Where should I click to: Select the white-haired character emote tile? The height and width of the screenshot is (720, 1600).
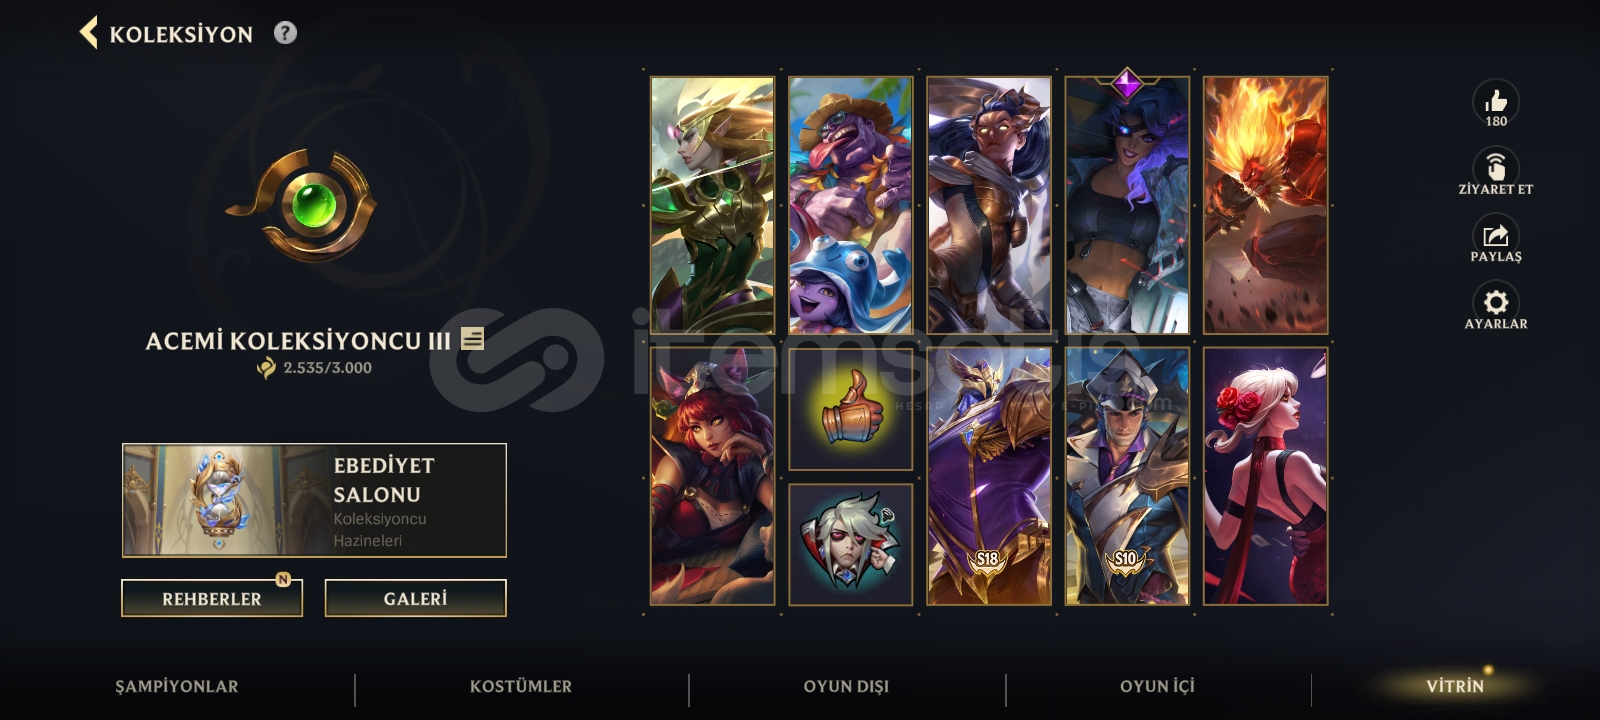coord(851,545)
